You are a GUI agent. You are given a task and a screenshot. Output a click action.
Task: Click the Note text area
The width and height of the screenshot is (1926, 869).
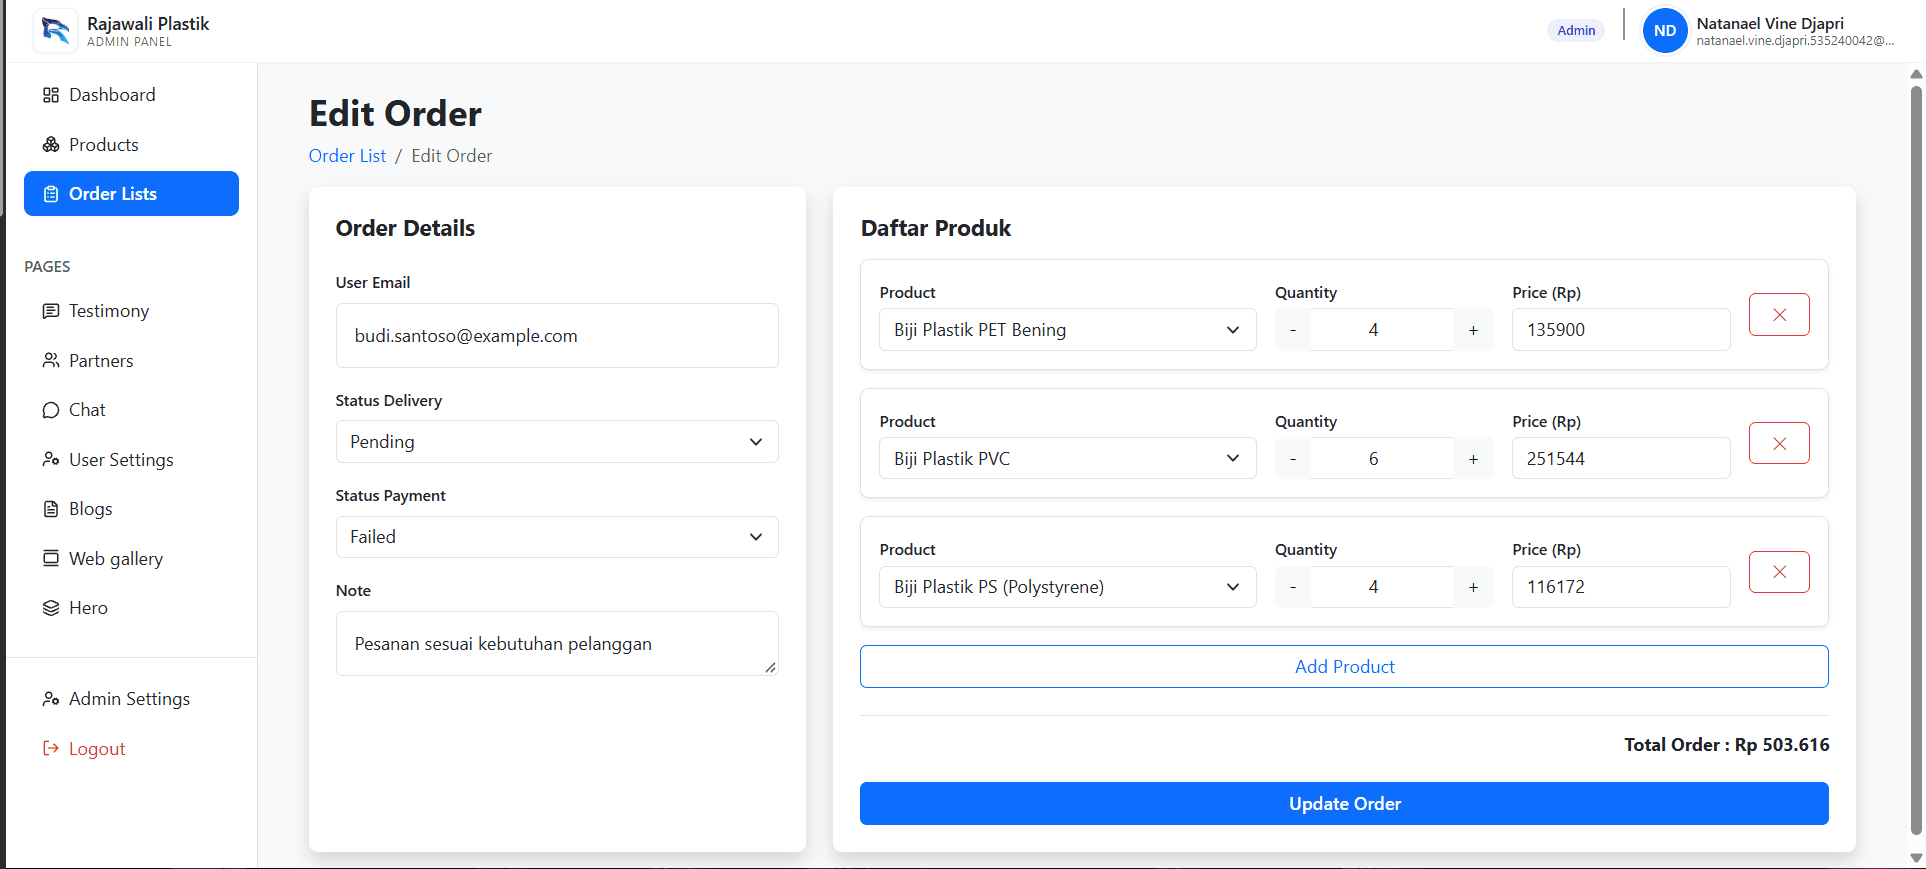tap(557, 644)
